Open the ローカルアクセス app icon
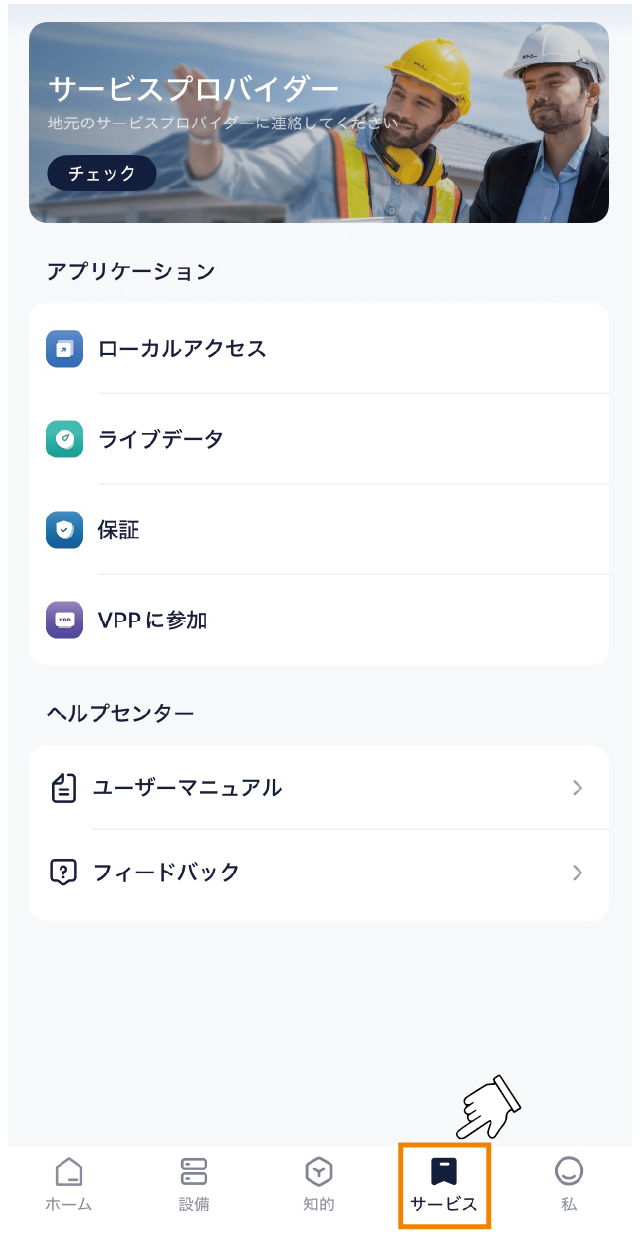The height and width of the screenshot is (1250, 640). (x=64, y=349)
